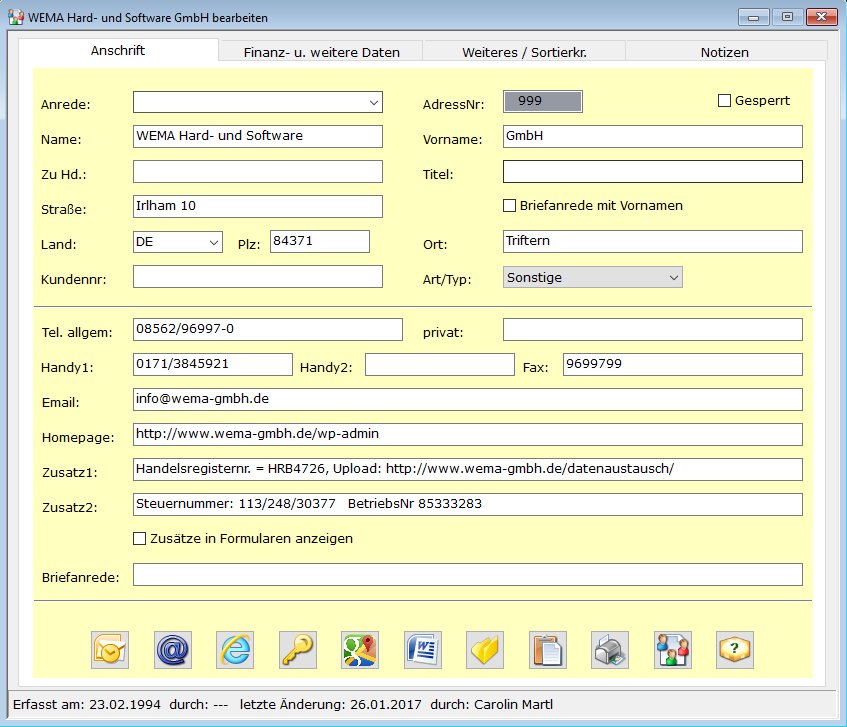Select the Weiteres / Sortierkr. tab
The height and width of the screenshot is (727, 847).
(523, 52)
